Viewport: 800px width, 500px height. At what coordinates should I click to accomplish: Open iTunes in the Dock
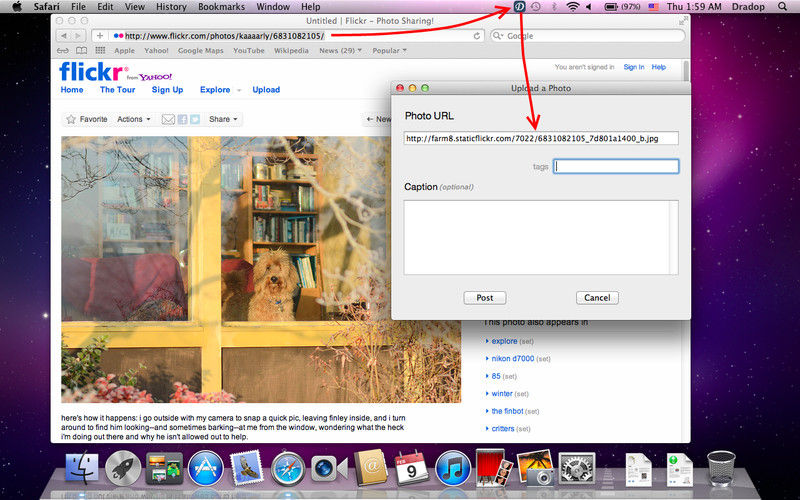(453, 468)
